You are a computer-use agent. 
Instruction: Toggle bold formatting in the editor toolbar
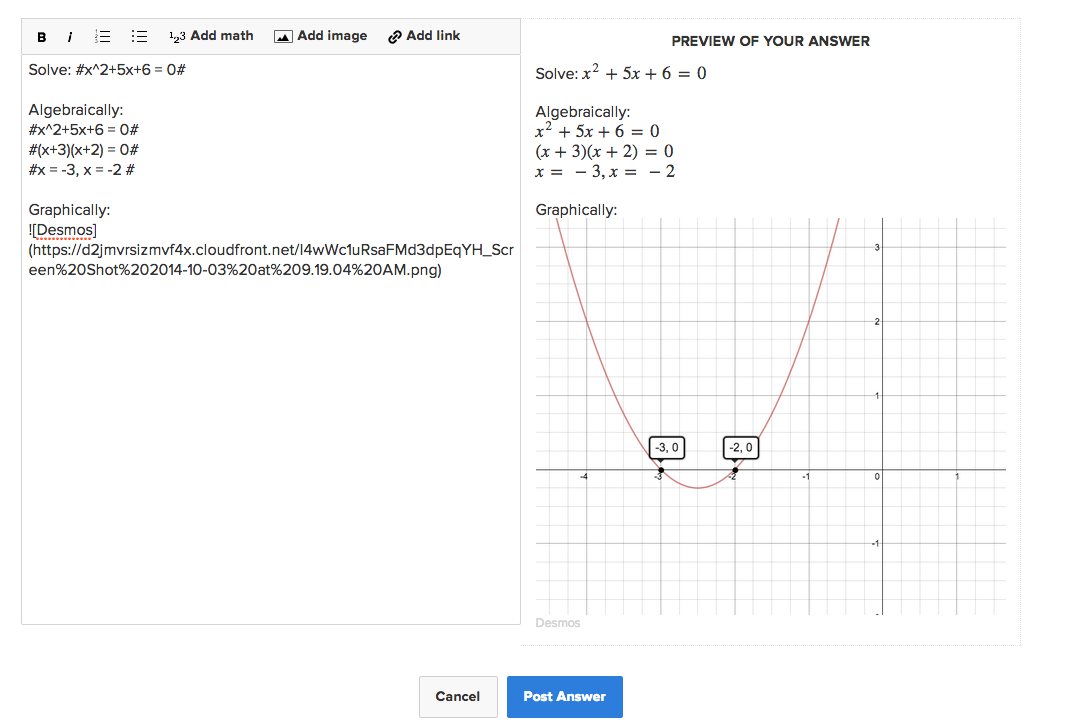pyautogui.click(x=42, y=37)
